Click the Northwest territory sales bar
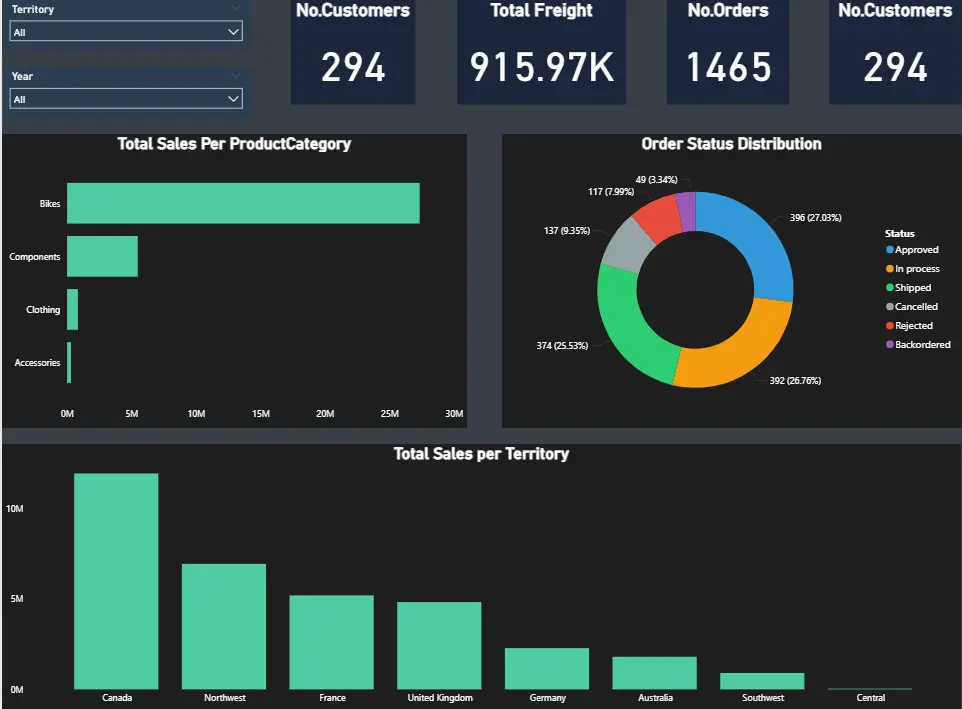The height and width of the screenshot is (709, 962). click(x=223, y=625)
